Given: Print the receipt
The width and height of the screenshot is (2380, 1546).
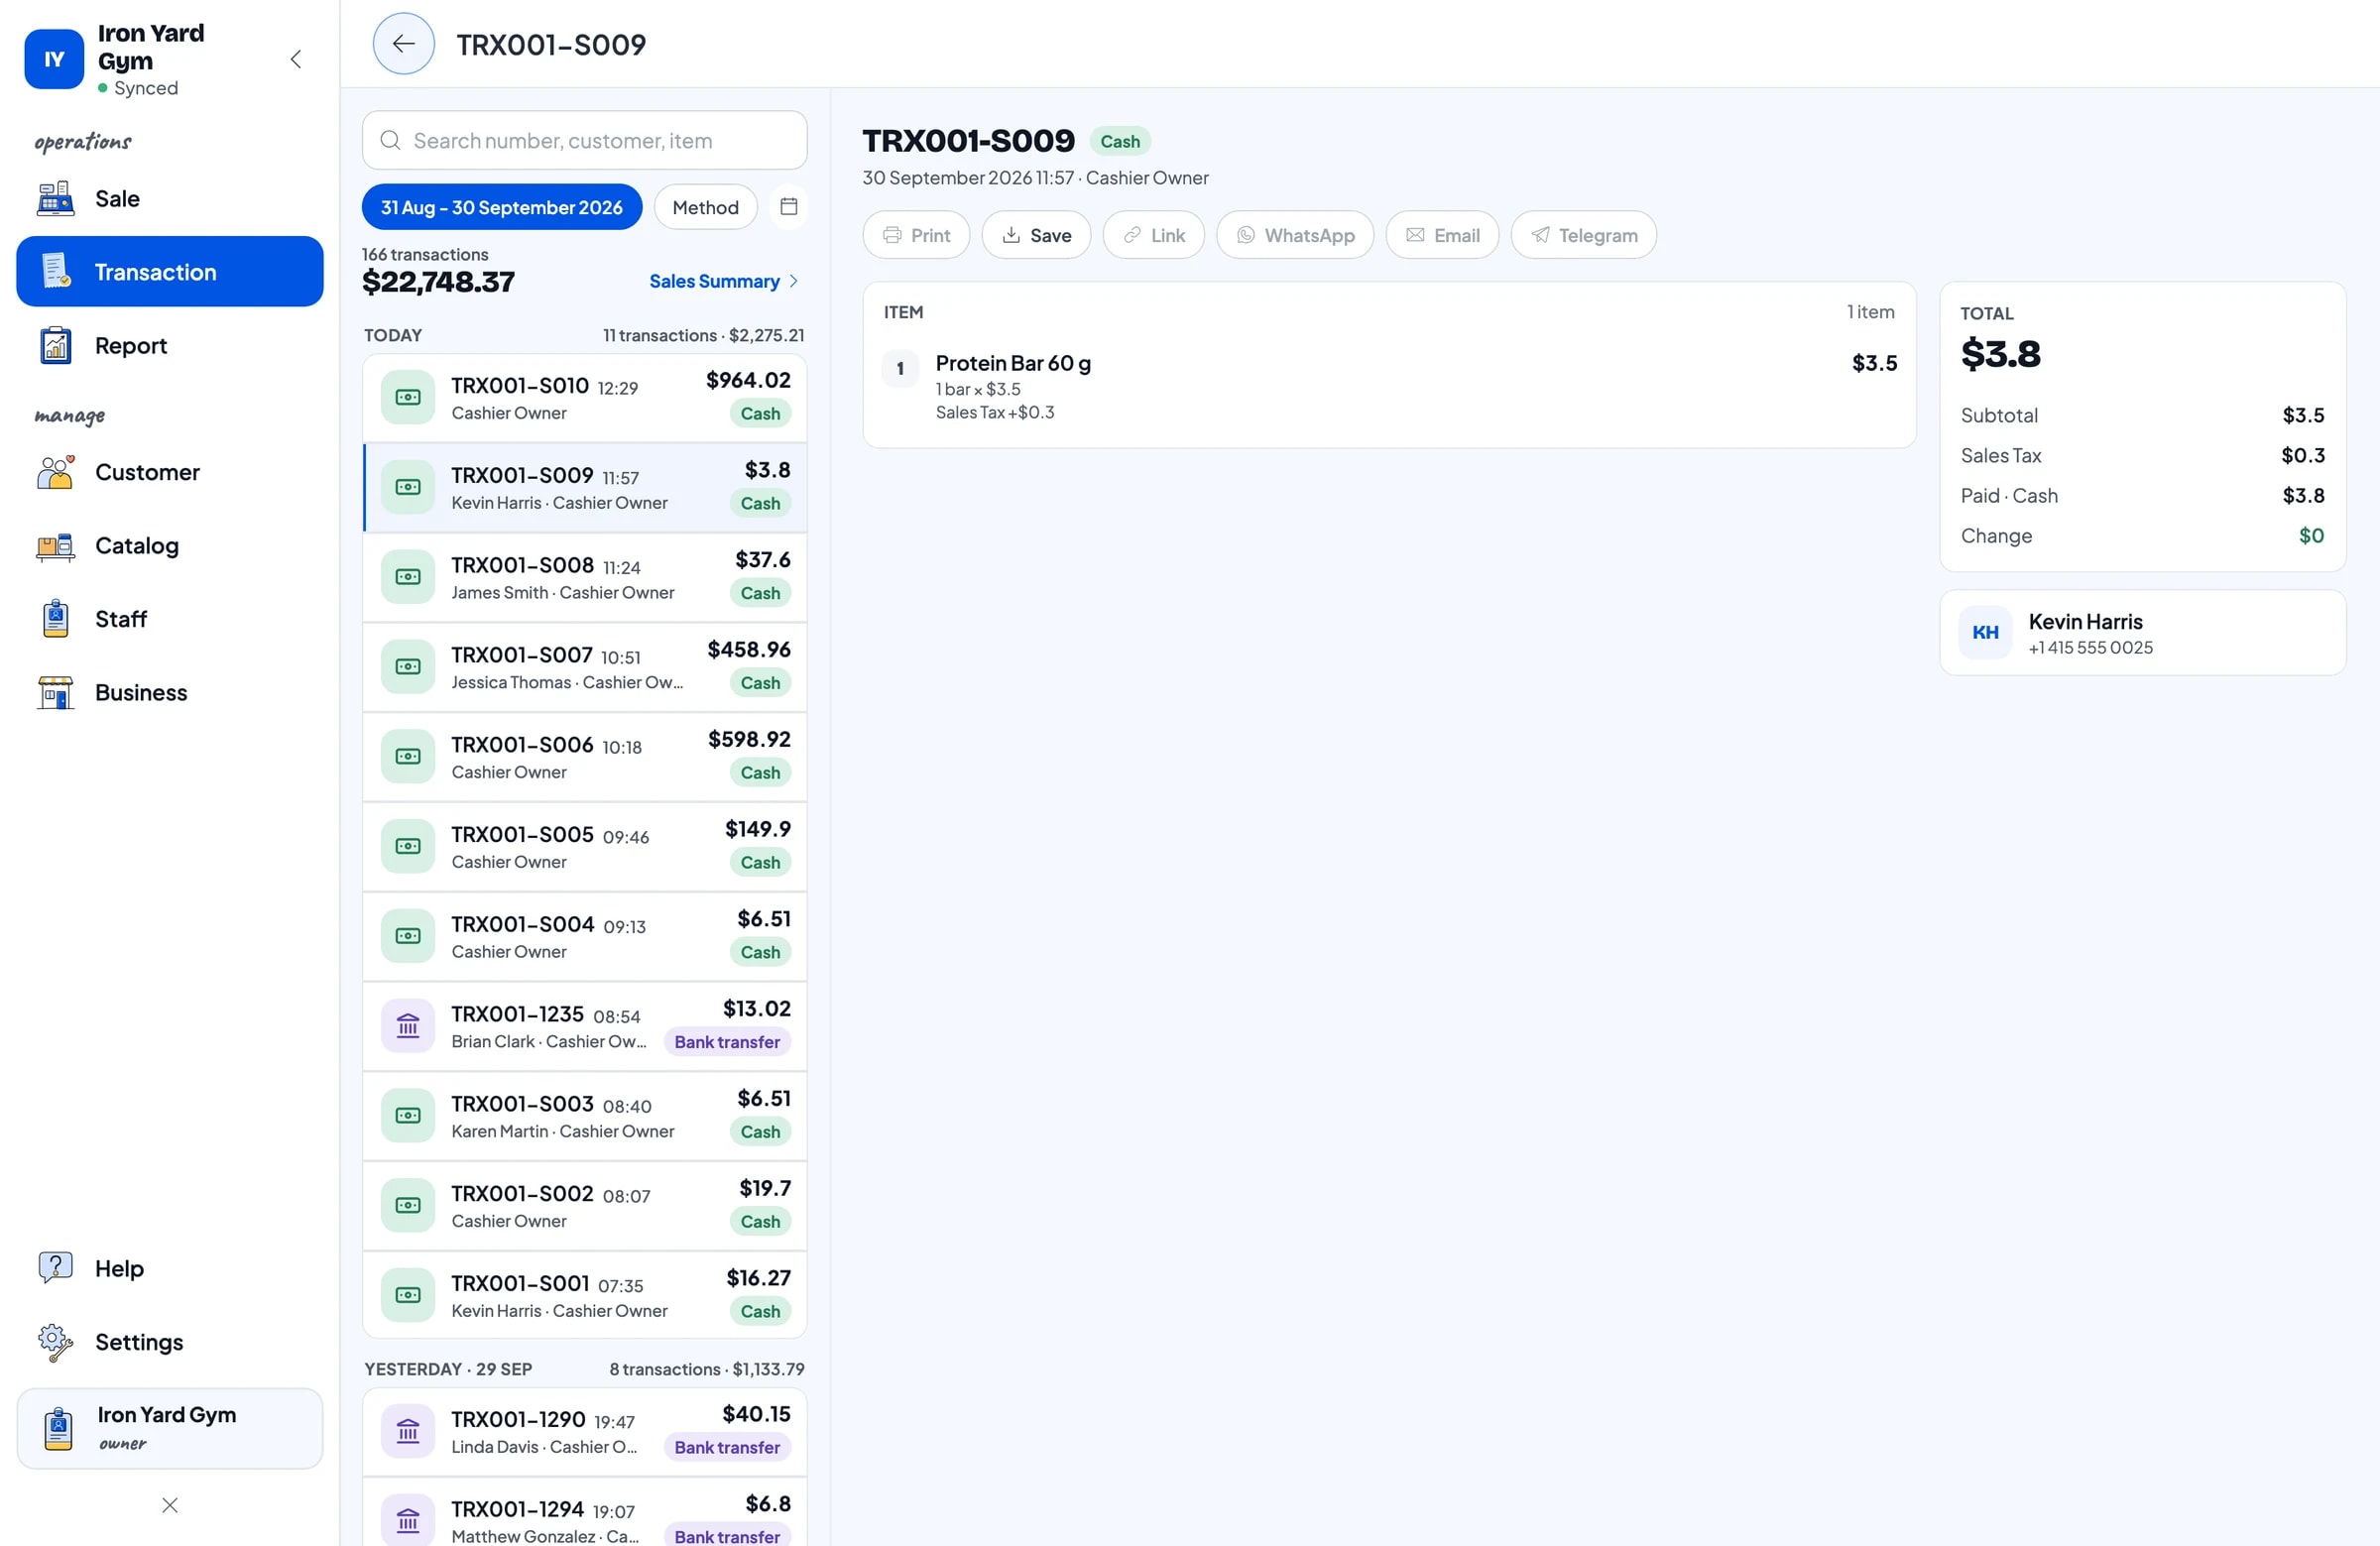Looking at the screenshot, I should 916,235.
